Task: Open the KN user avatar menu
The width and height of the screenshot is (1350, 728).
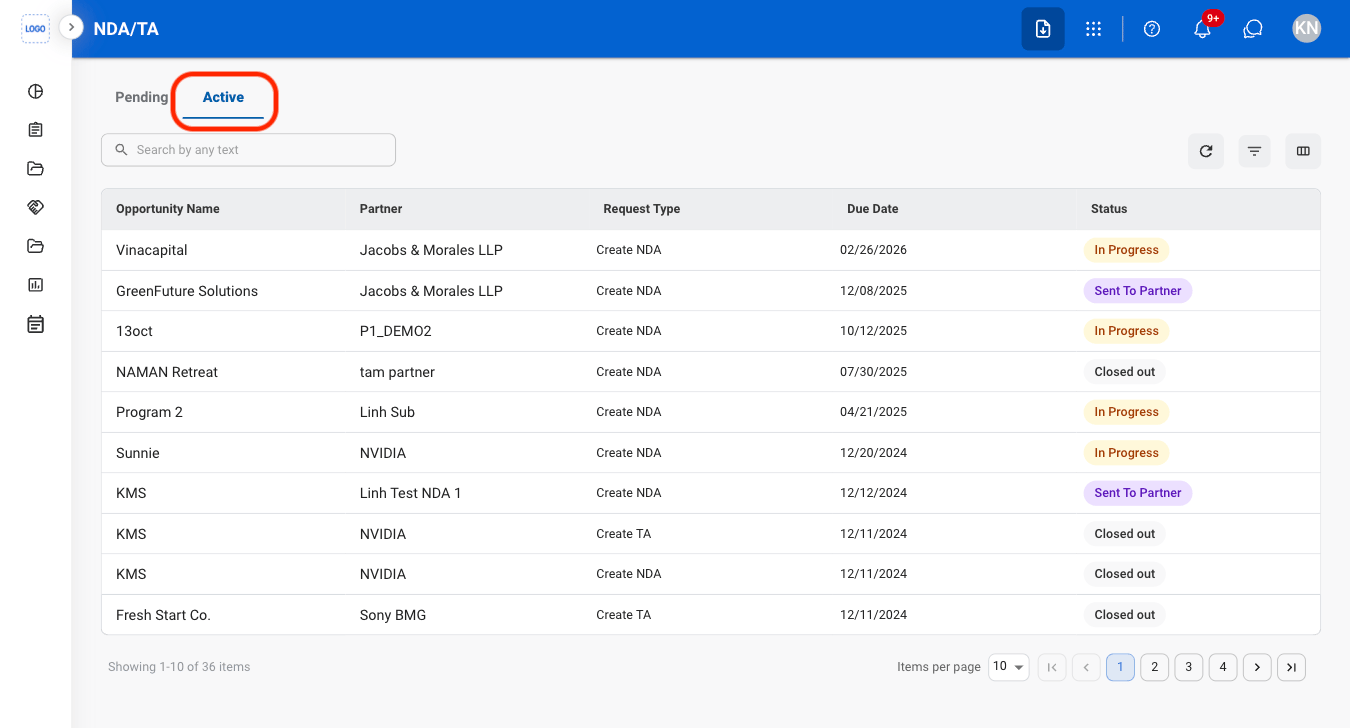Action: pos(1306,28)
